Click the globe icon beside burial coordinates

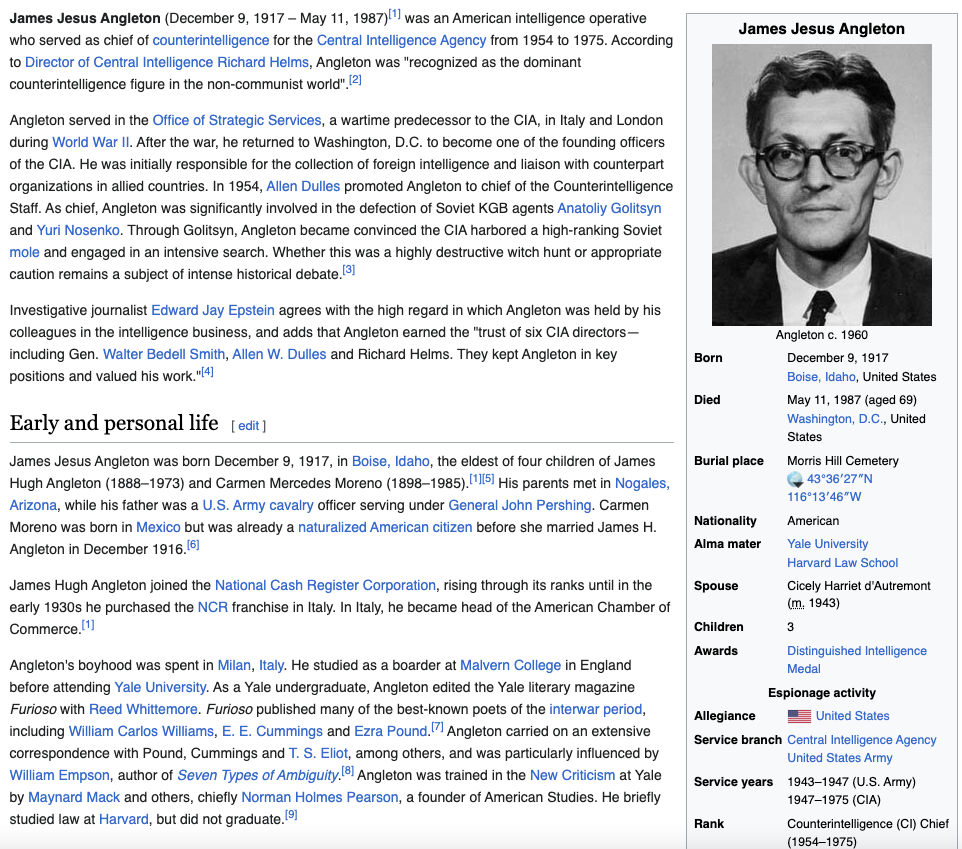click(x=795, y=479)
